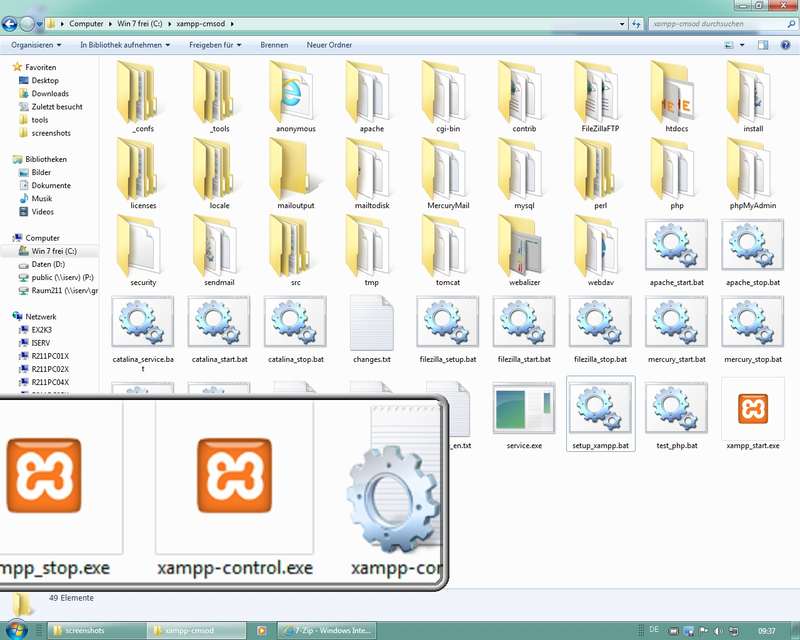The height and width of the screenshot is (640, 800).
Task: Open the Help button
Action: [786, 45]
